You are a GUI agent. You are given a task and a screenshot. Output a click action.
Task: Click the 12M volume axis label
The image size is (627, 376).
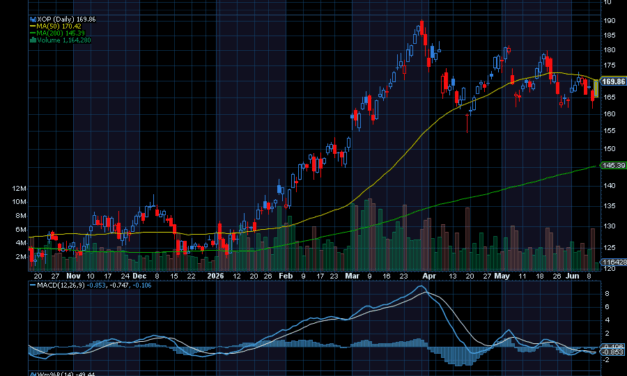pos(19,188)
